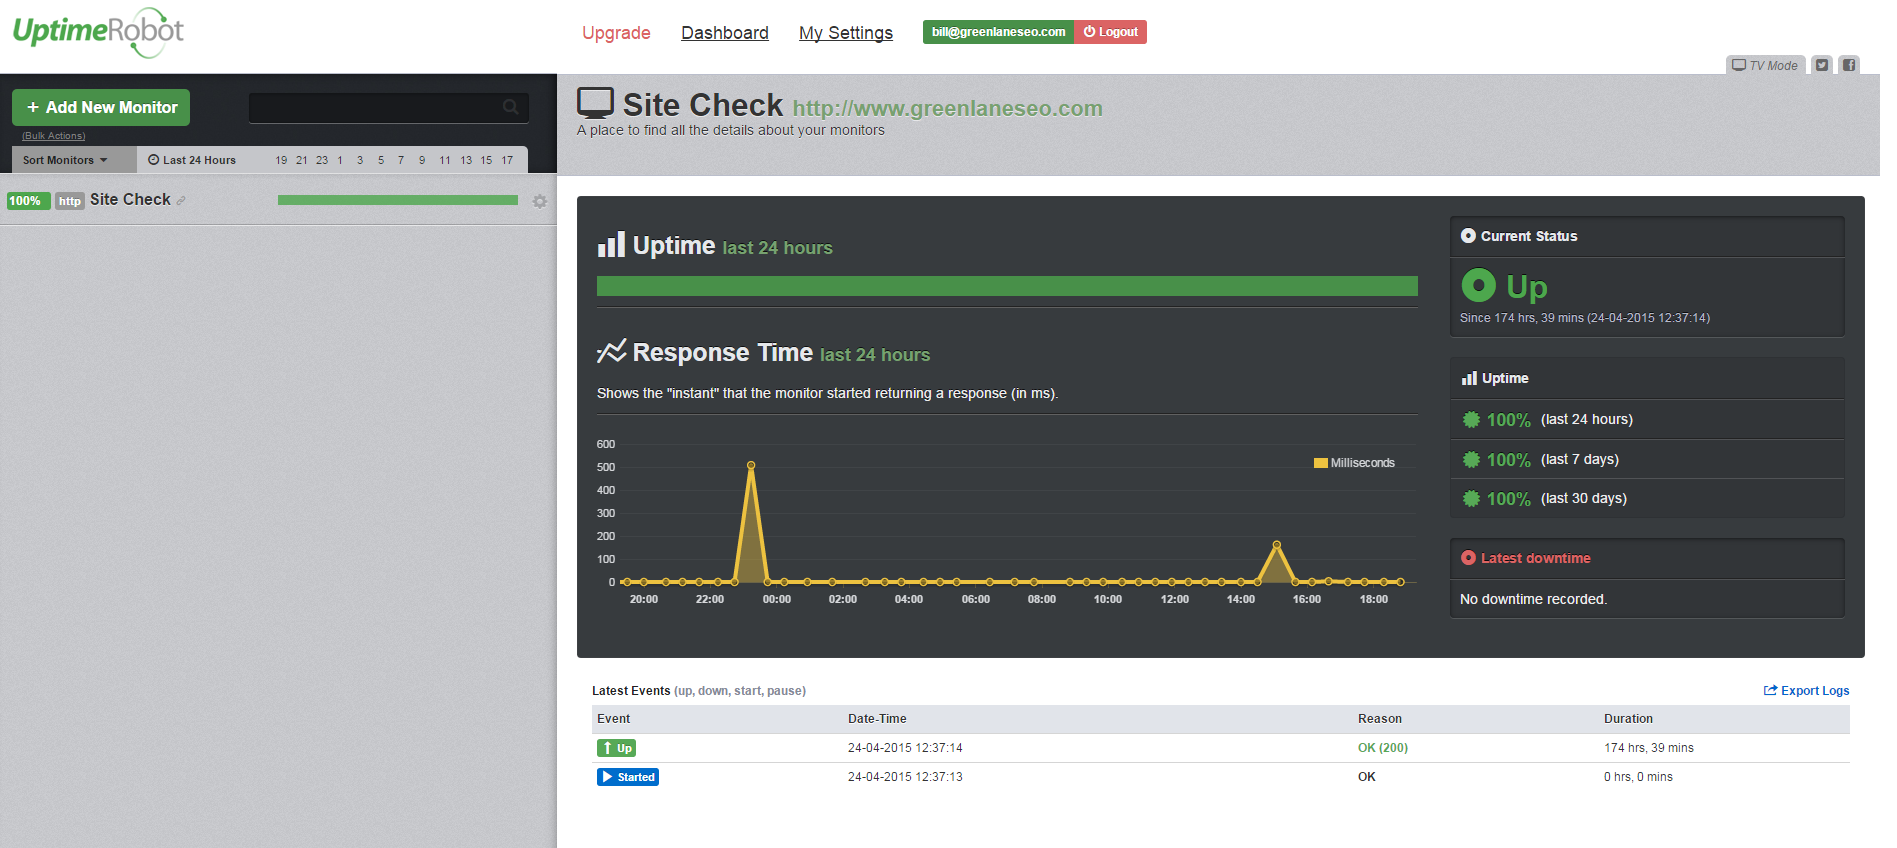Click the 100% badge on Site Check row
This screenshot has width=1897, height=848.
click(28, 201)
